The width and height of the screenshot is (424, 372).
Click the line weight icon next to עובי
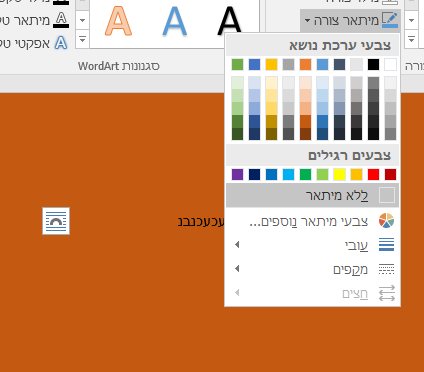click(x=387, y=245)
